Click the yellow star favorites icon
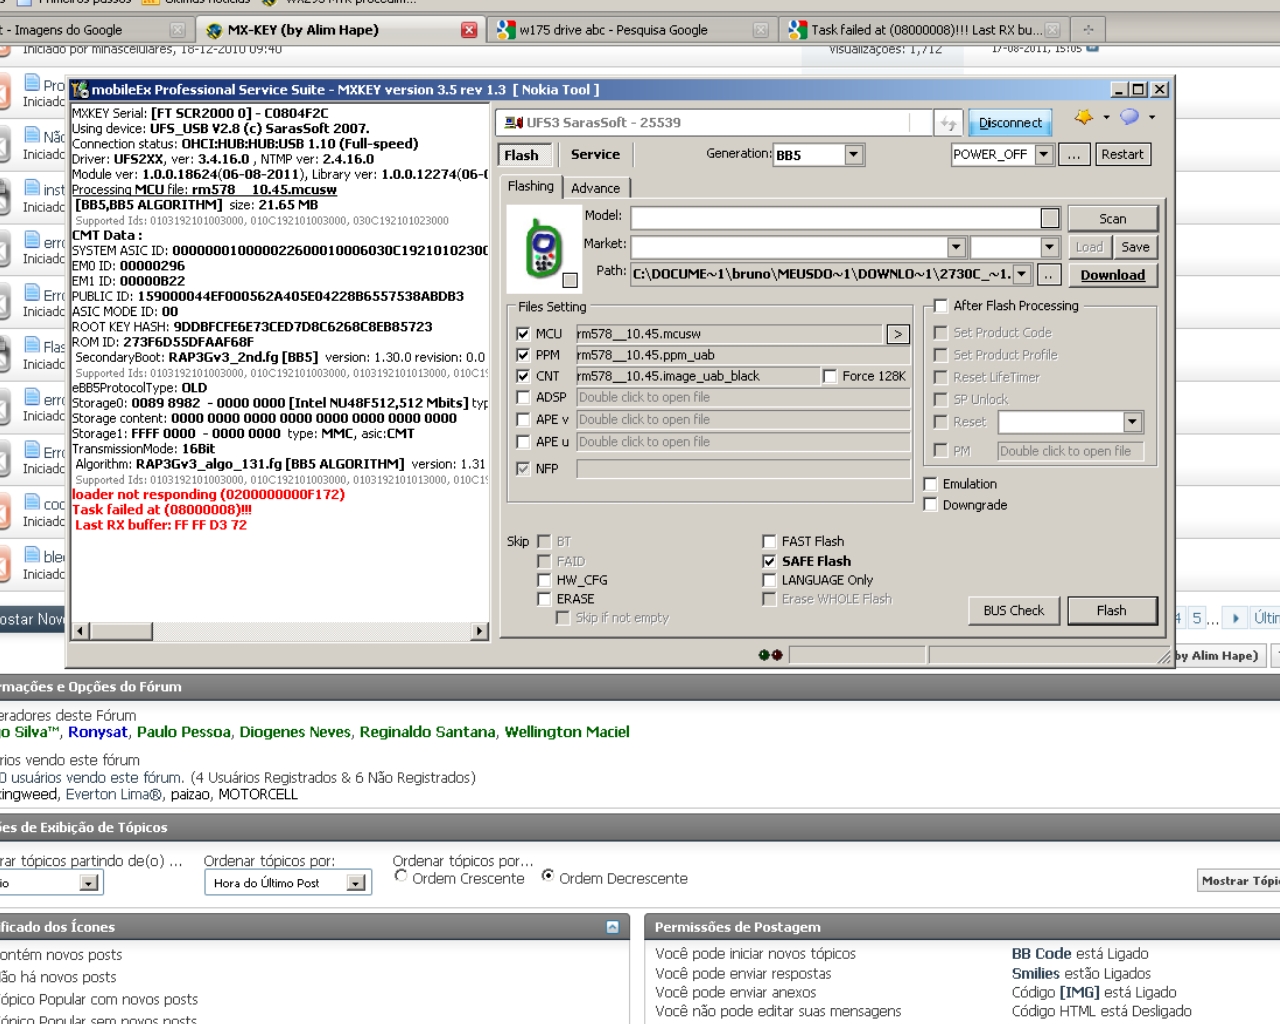The width and height of the screenshot is (1280, 1024). pyautogui.click(x=1084, y=118)
